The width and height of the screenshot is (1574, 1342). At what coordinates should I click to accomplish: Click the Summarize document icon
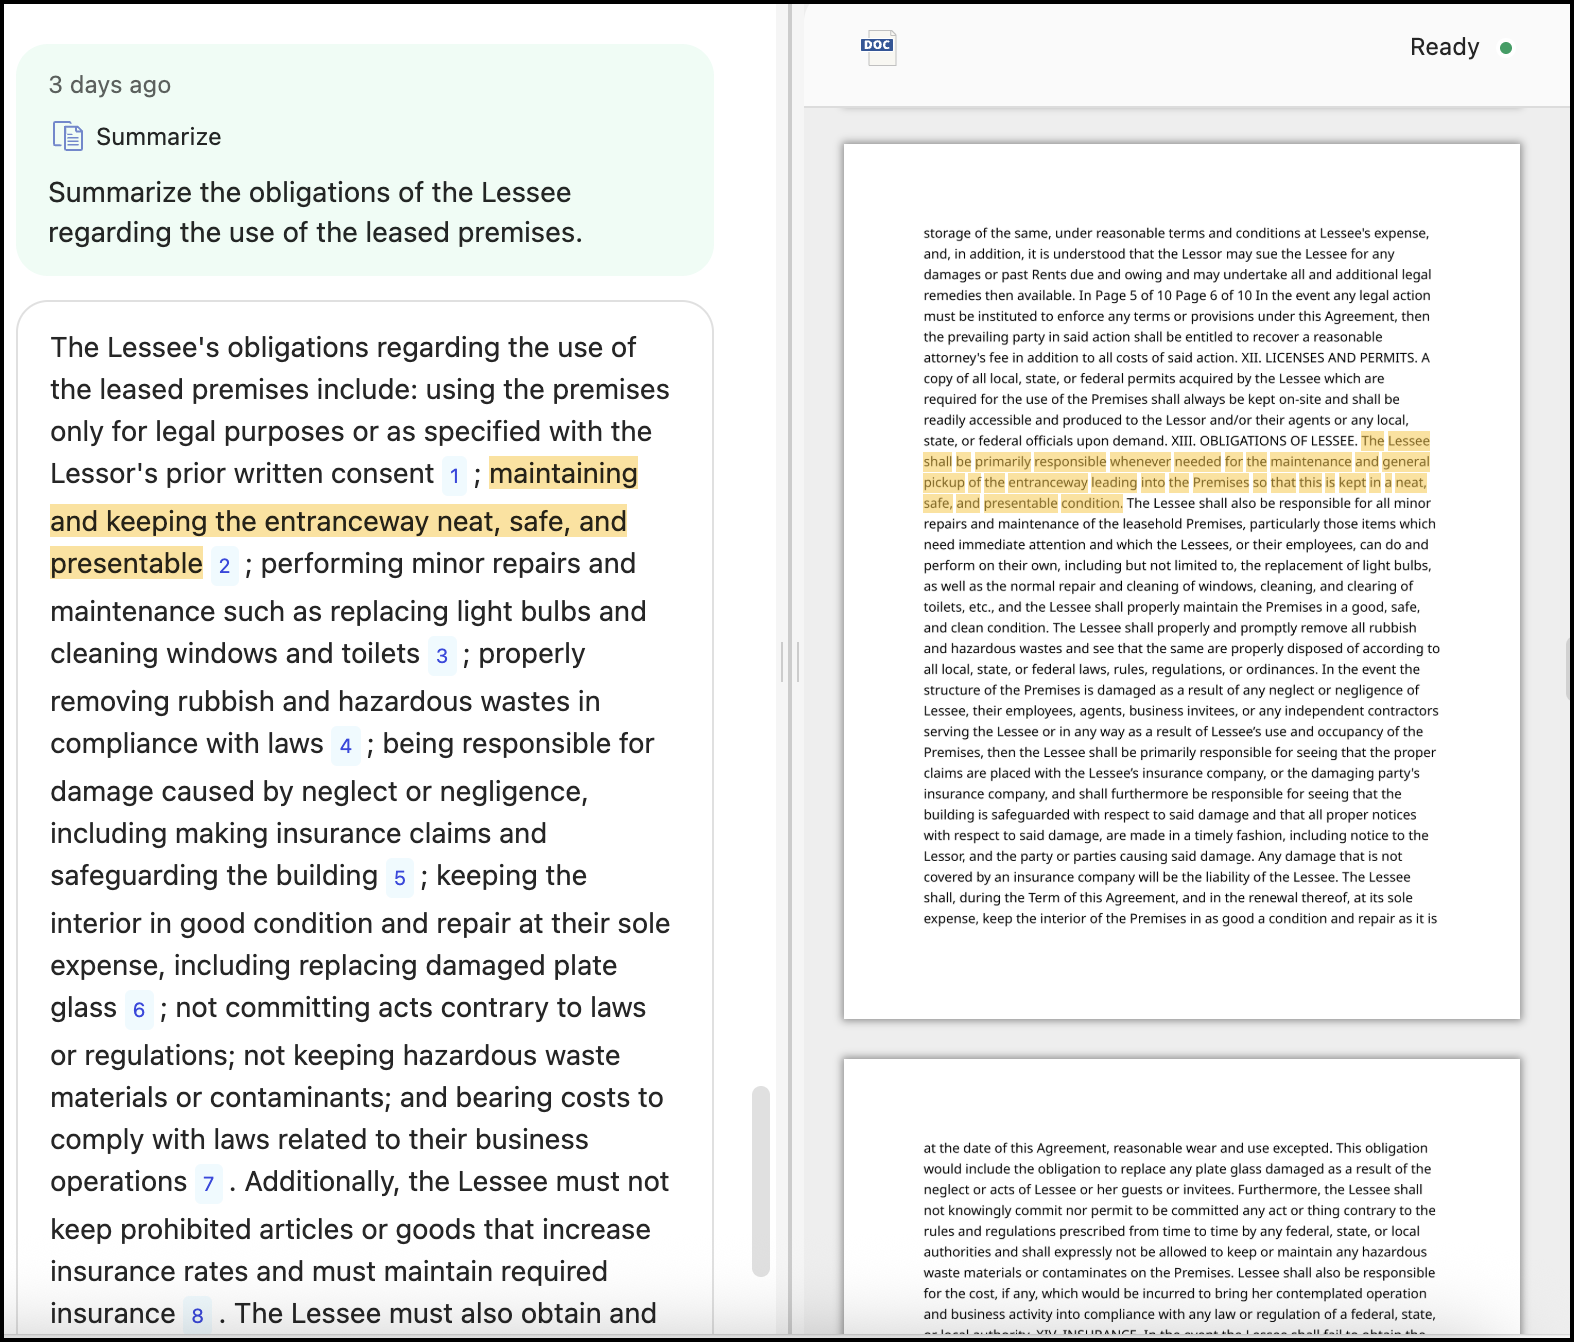pos(68,136)
